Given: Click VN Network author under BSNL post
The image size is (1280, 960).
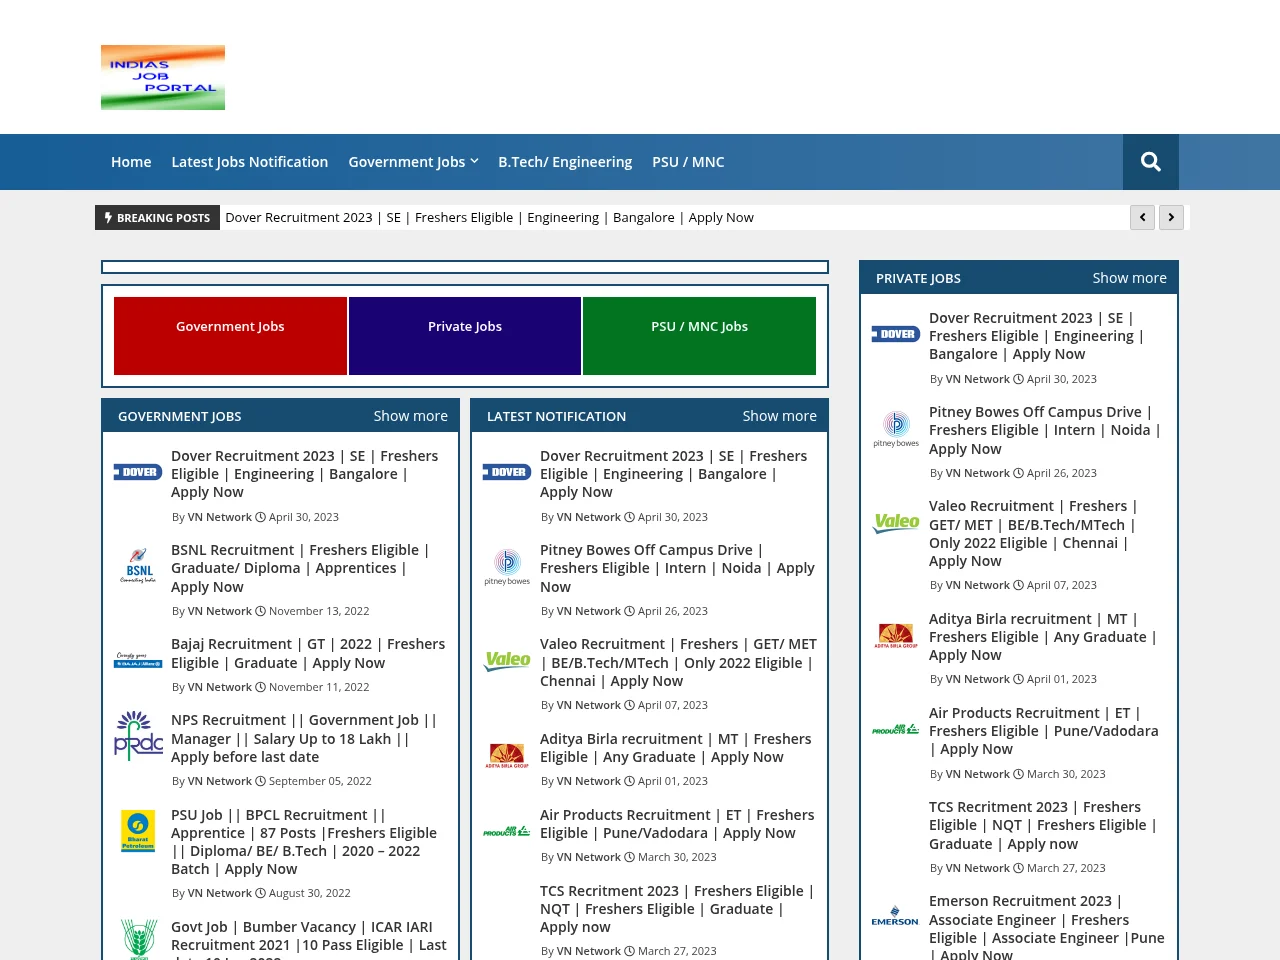Looking at the screenshot, I should [220, 611].
